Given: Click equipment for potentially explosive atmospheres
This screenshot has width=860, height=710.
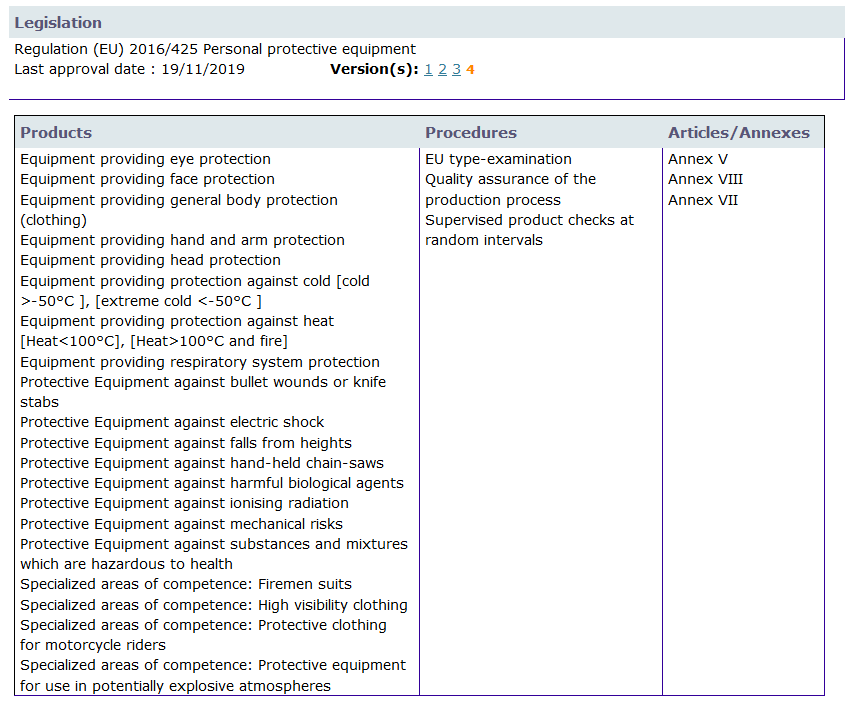Looking at the screenshot, I should pos(213,675).
